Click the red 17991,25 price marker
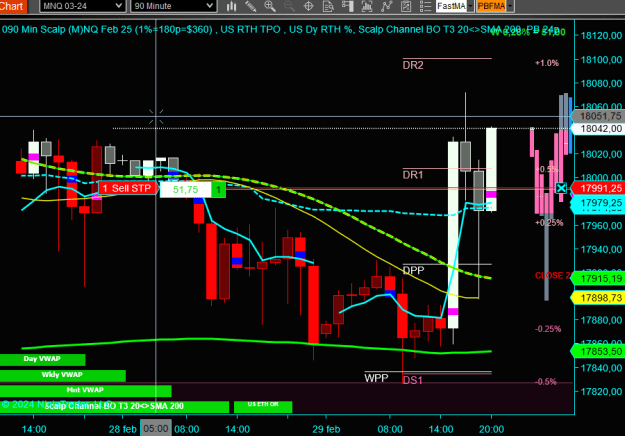This screenshot has width=625, height=436. 598,188
